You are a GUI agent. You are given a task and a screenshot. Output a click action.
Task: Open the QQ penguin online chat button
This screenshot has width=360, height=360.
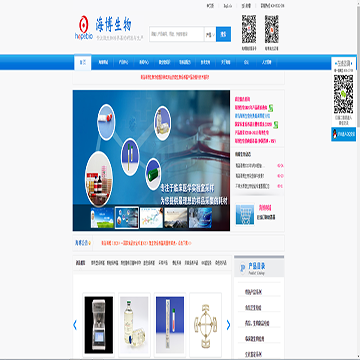tap(344, 134)
